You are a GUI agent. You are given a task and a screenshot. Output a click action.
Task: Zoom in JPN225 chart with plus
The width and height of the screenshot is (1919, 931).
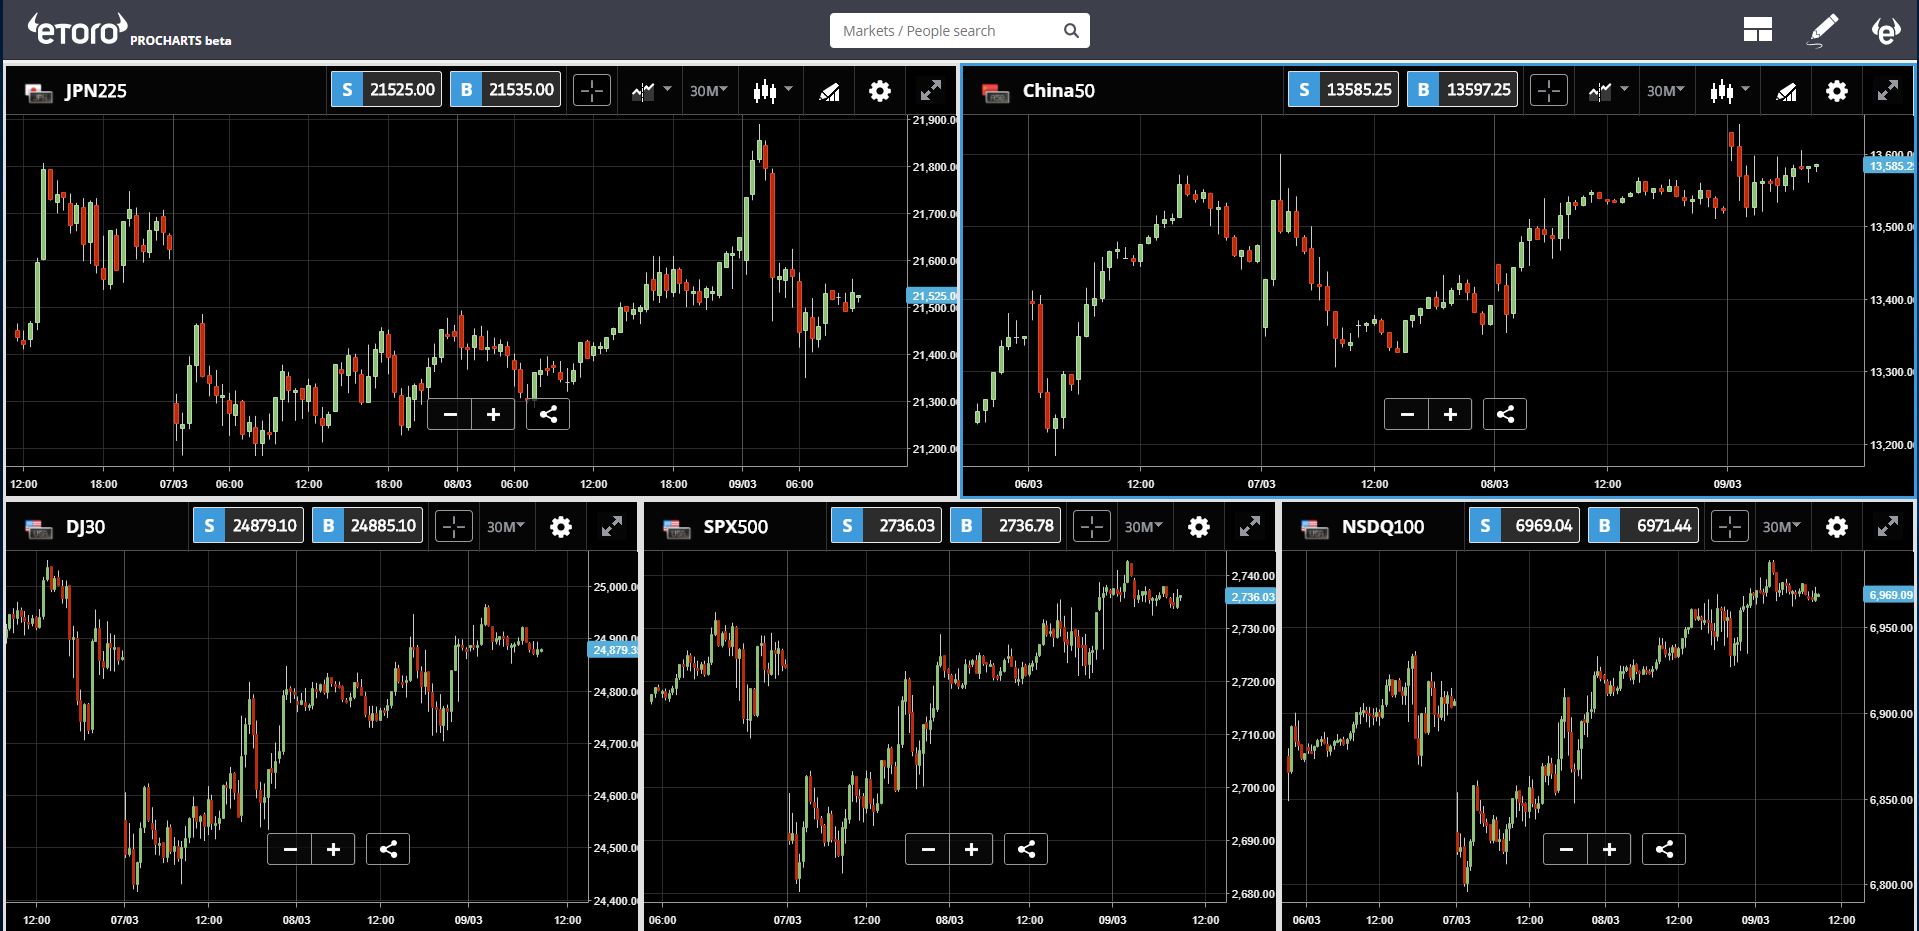493,414
